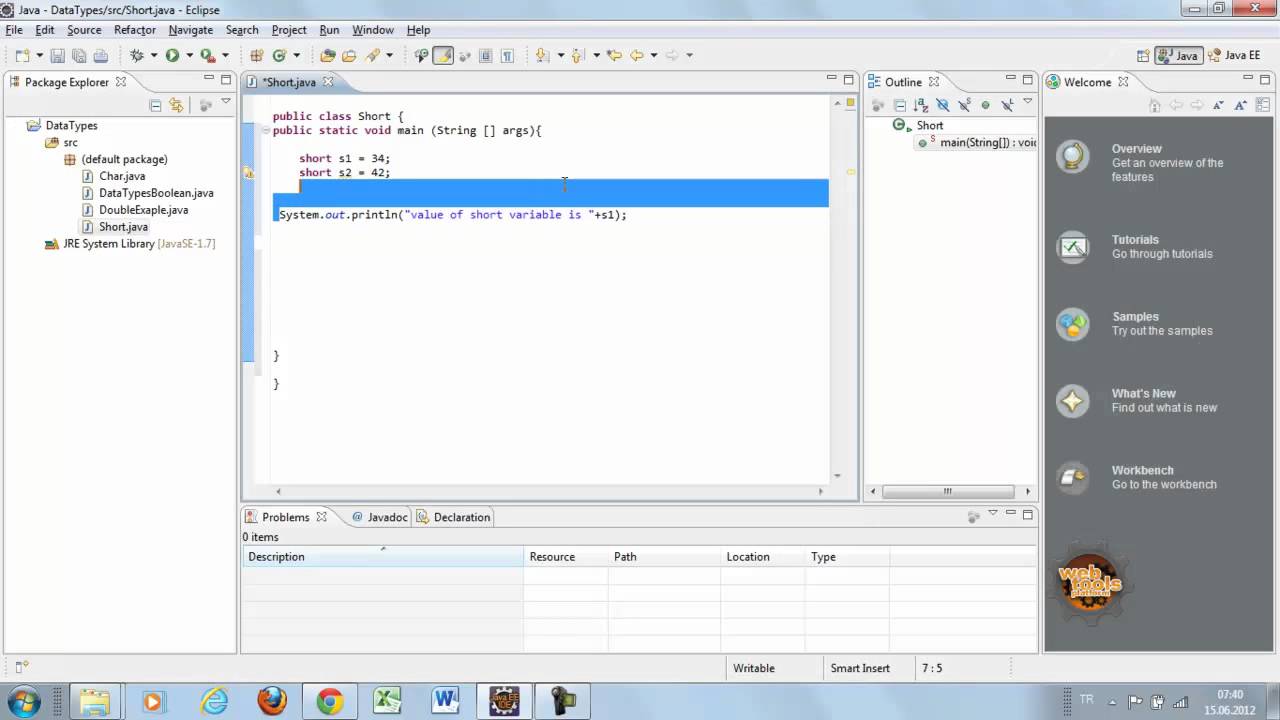Click the Back navigation arrow in toolbar

click(636, 56)
